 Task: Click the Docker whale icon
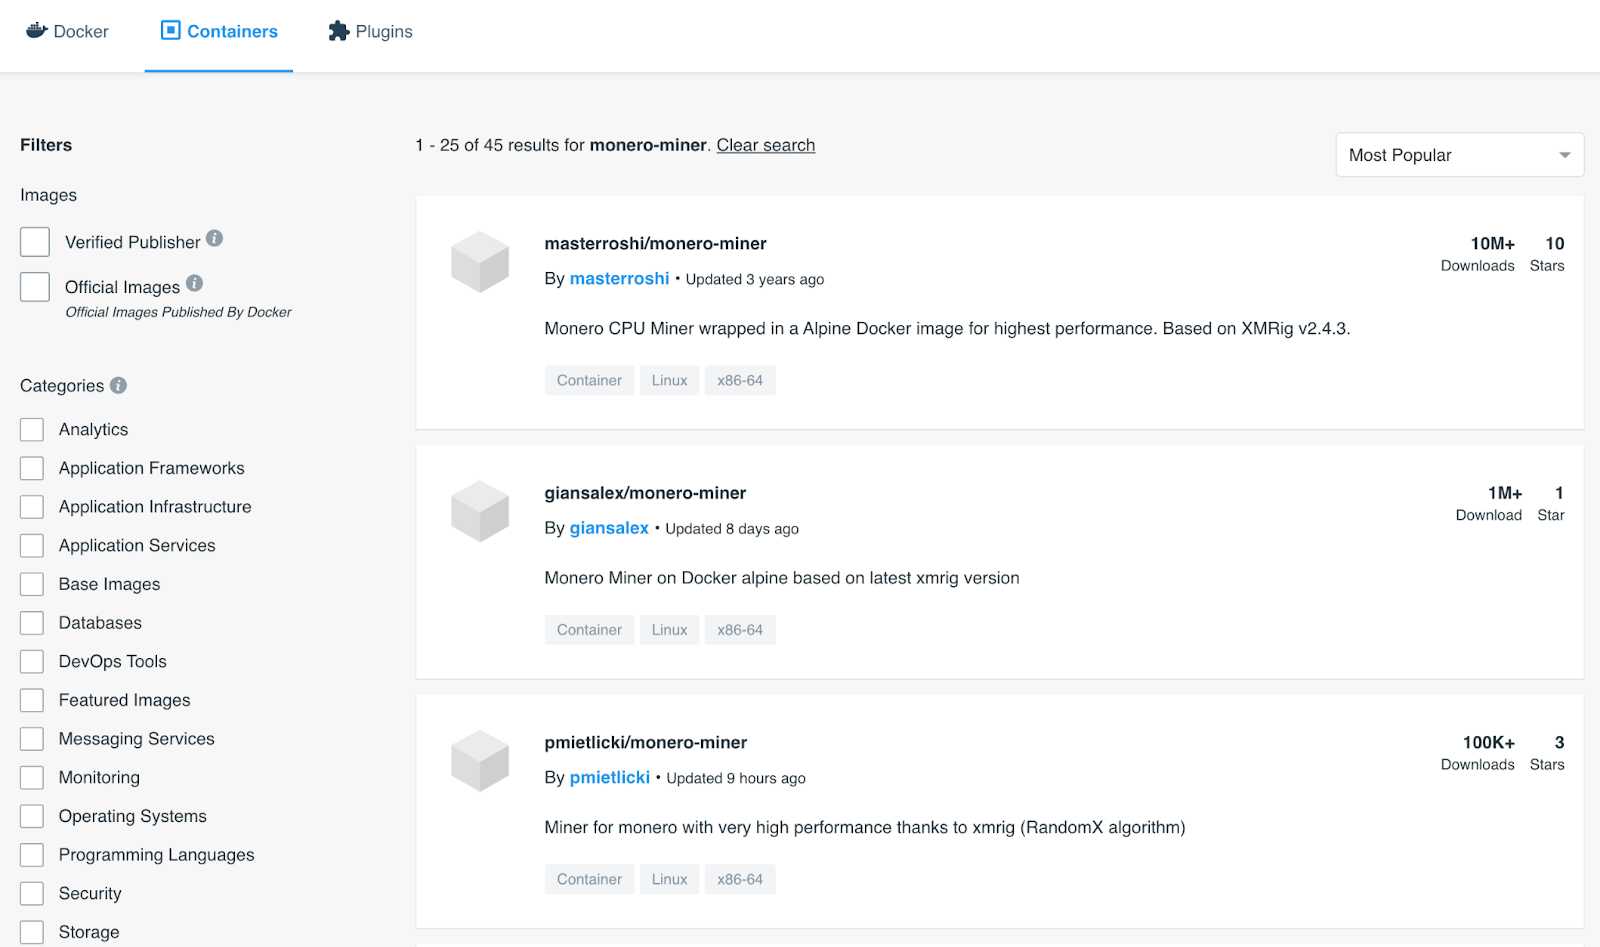37,30
